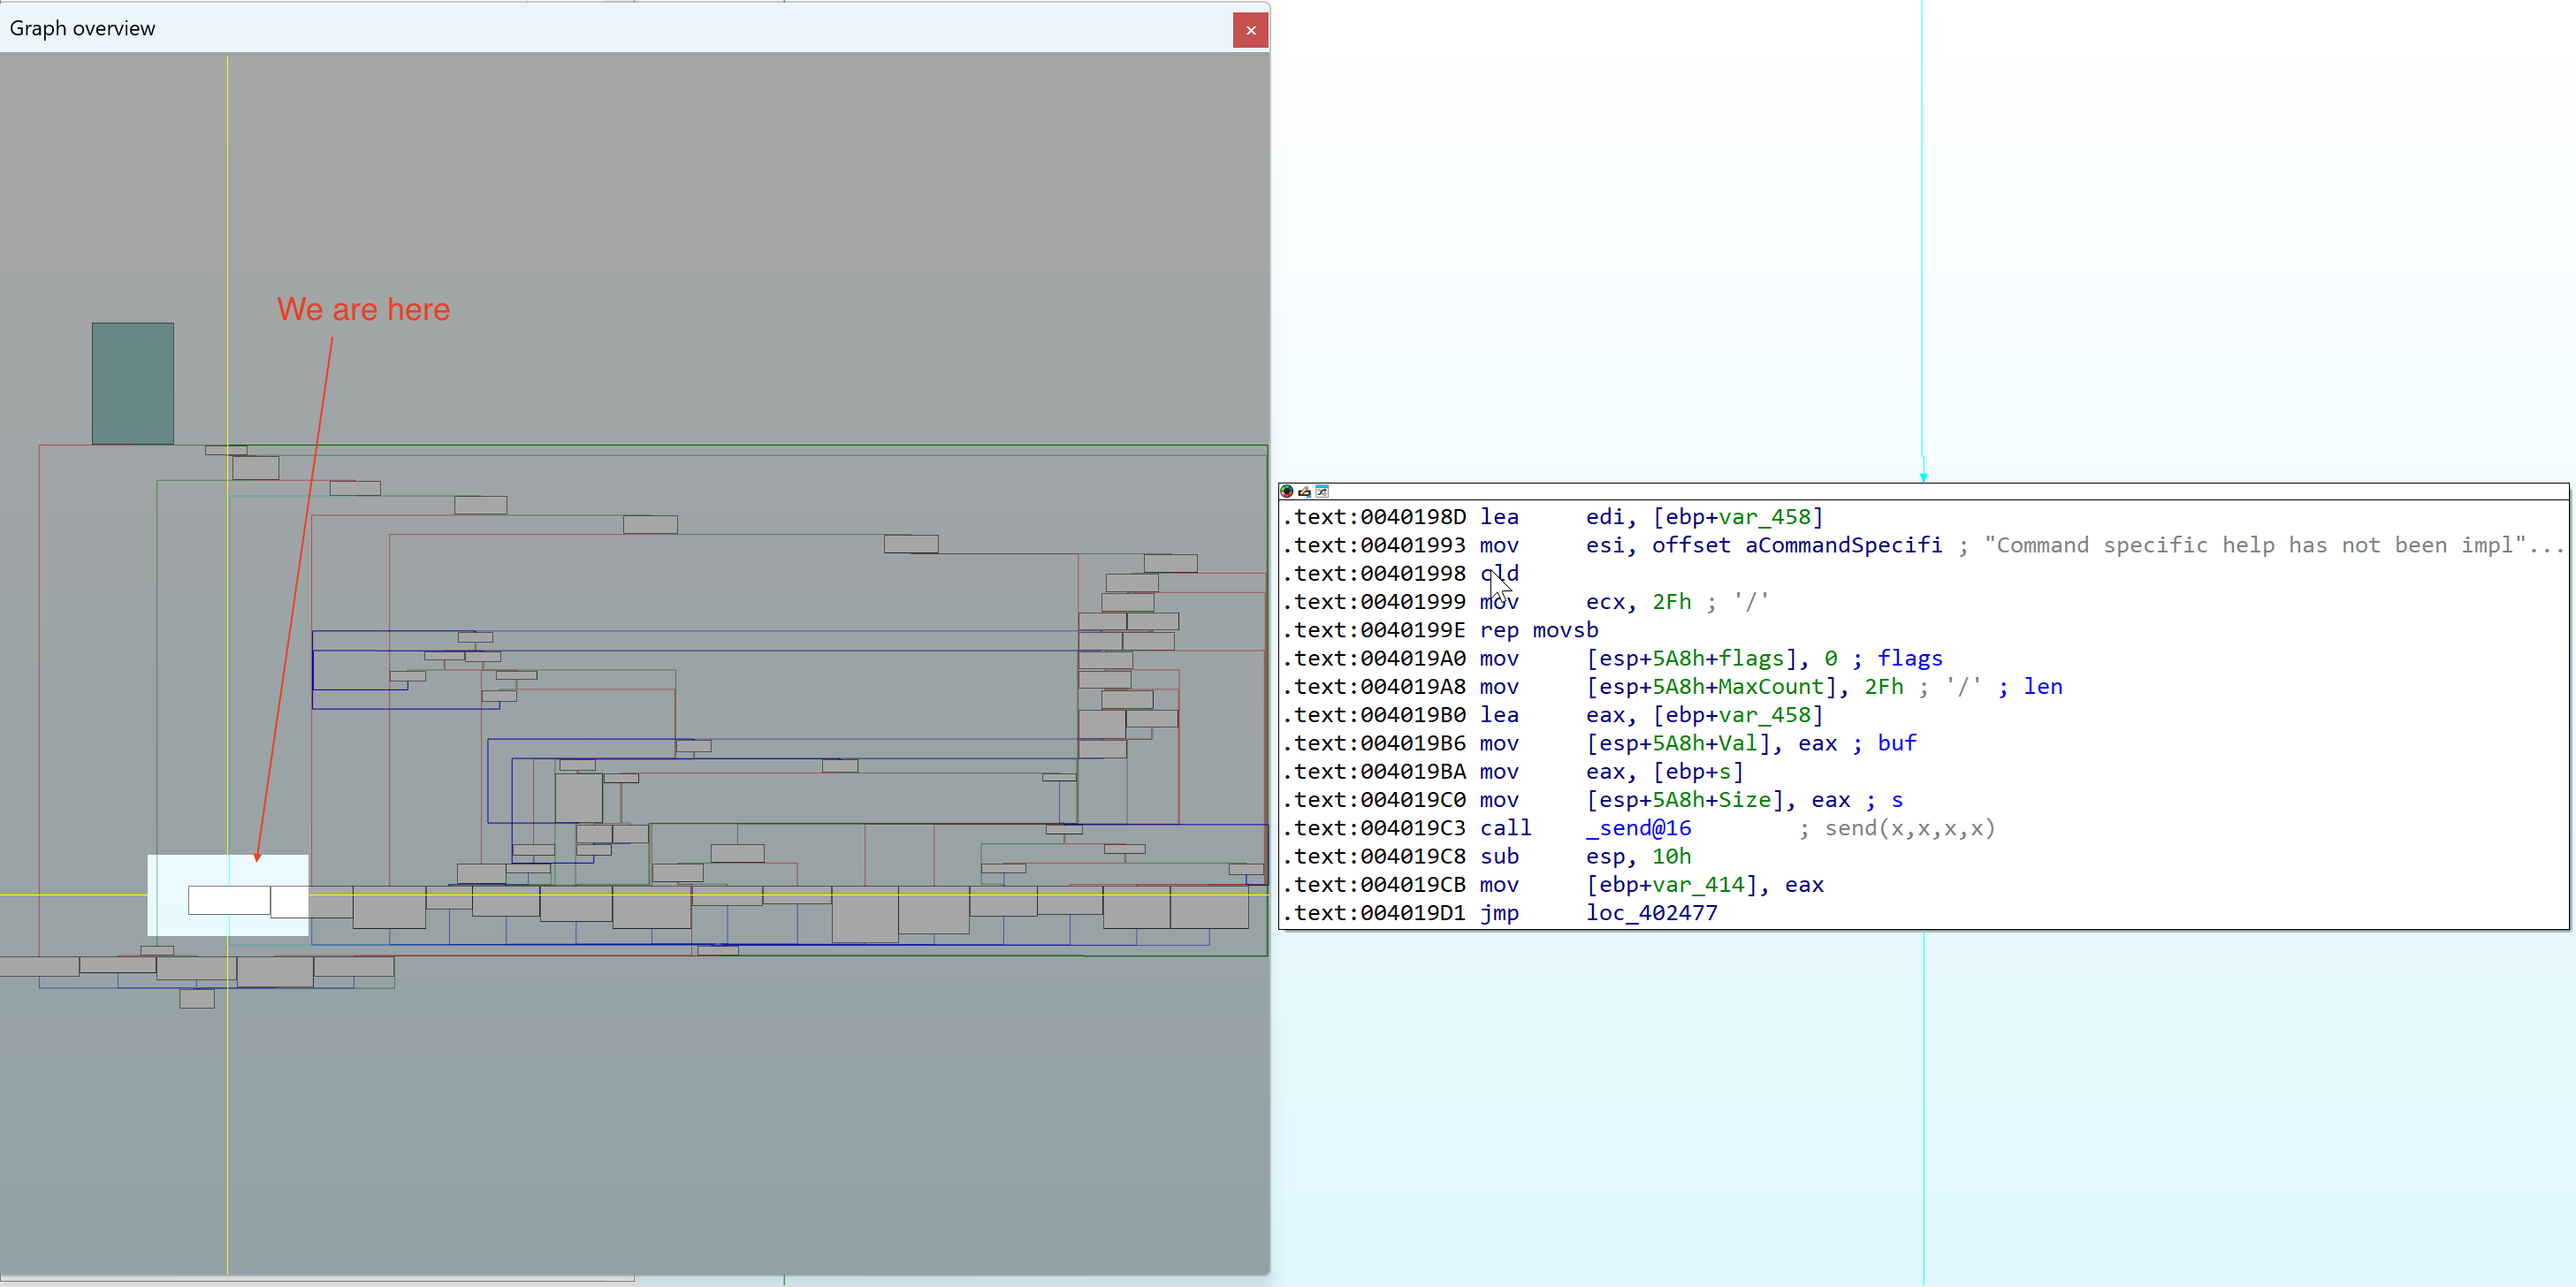2576x1287 pixels.
Task: Click the rep movsb instruction
Action: coord(1539,630)
